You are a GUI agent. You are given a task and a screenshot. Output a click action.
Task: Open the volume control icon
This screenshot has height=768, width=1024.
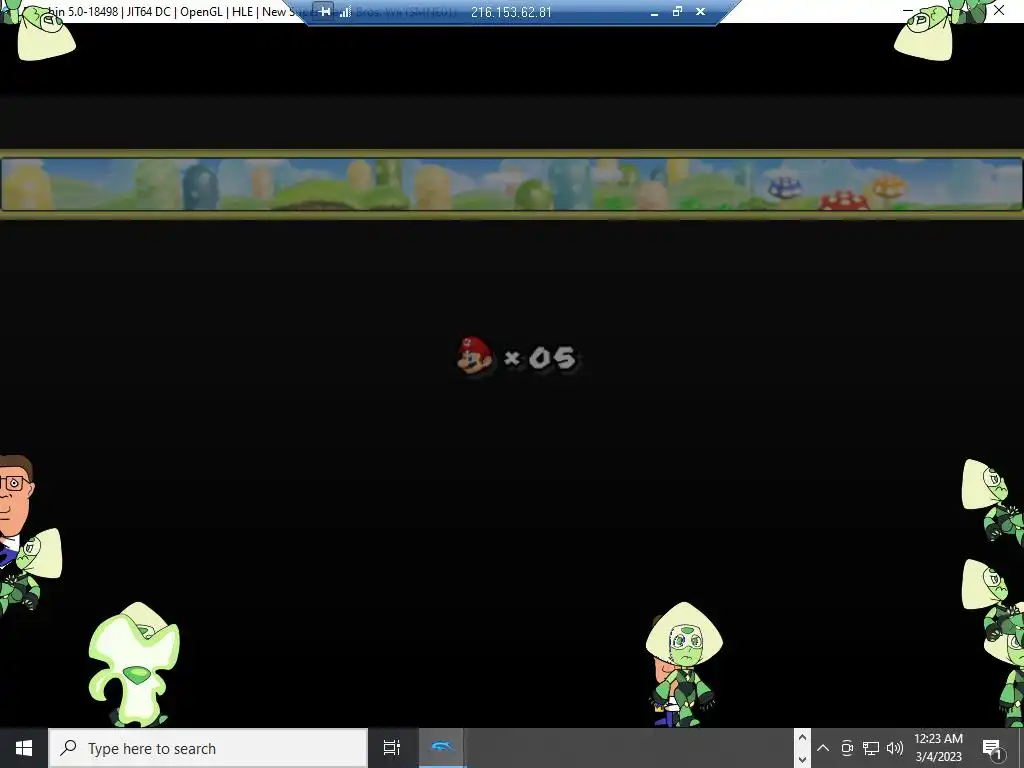(x=895, y=748)
